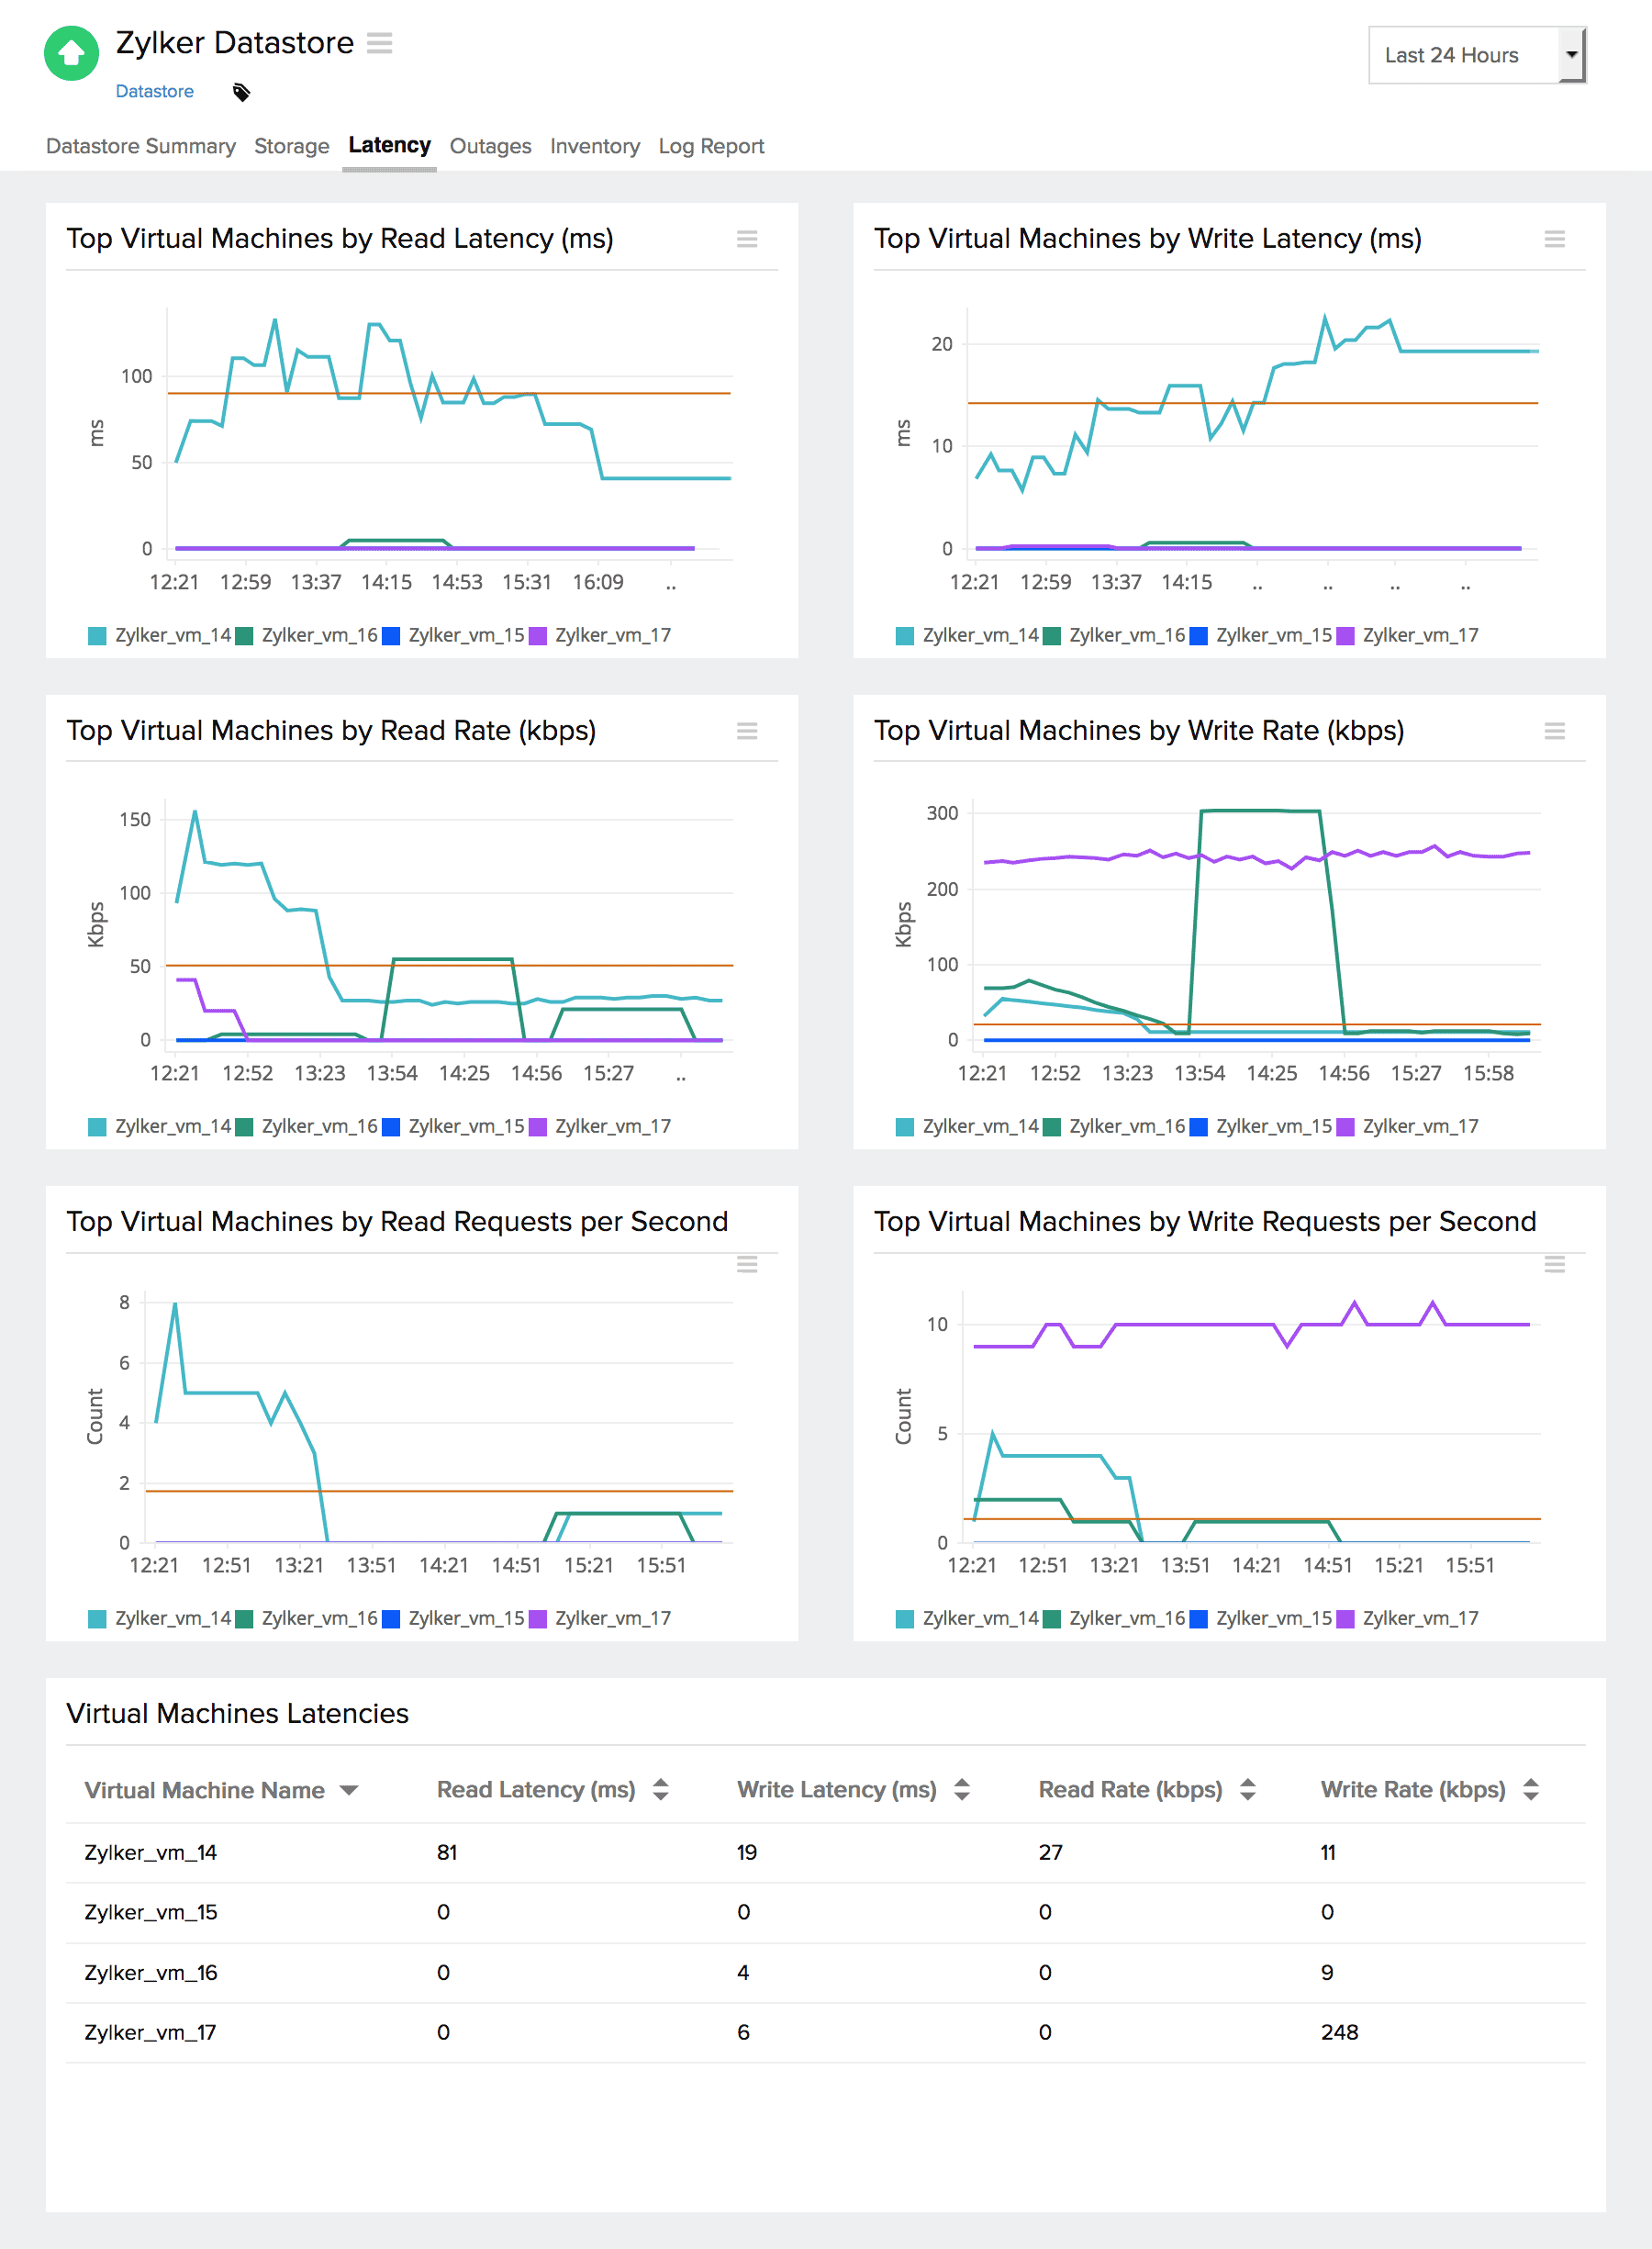Image resolution: width=1652 pixels, height=2249 pixels.
Task: Switch to the Storage tab
Action: point(291,146)
